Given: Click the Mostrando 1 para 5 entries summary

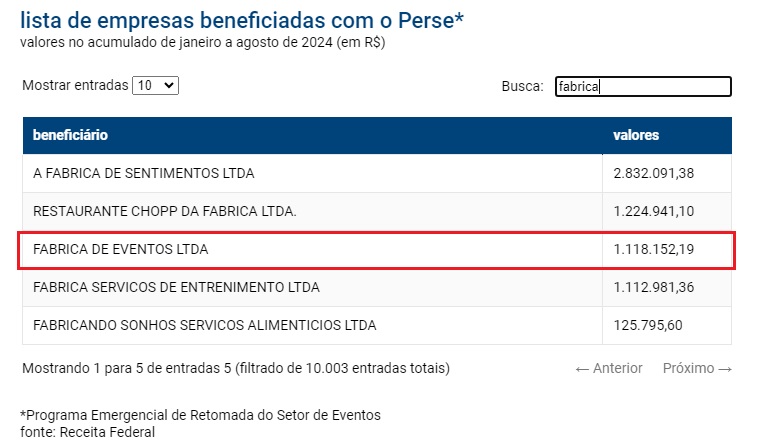Looking at the screenshot, I should [x=236, y=368].
